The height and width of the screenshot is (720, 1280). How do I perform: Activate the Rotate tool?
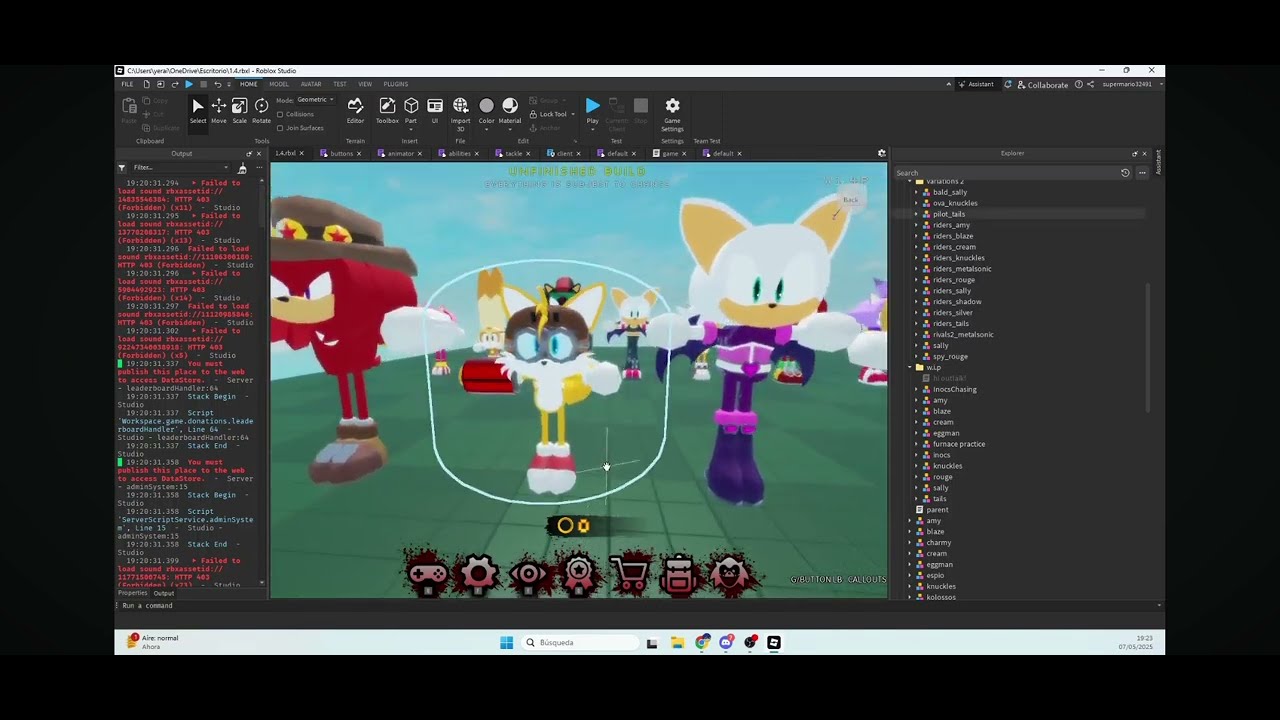pyautogui.click(x=261, y=110)
